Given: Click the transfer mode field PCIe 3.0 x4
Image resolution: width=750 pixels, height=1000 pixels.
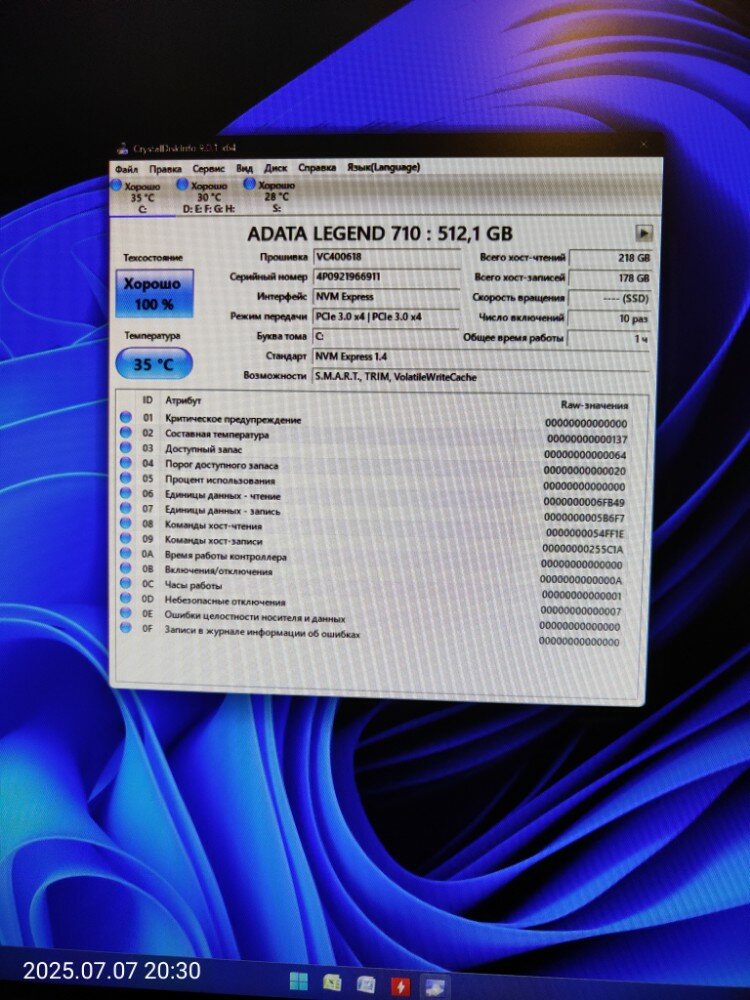Looking at the screenshot, I should coord(386,317).
